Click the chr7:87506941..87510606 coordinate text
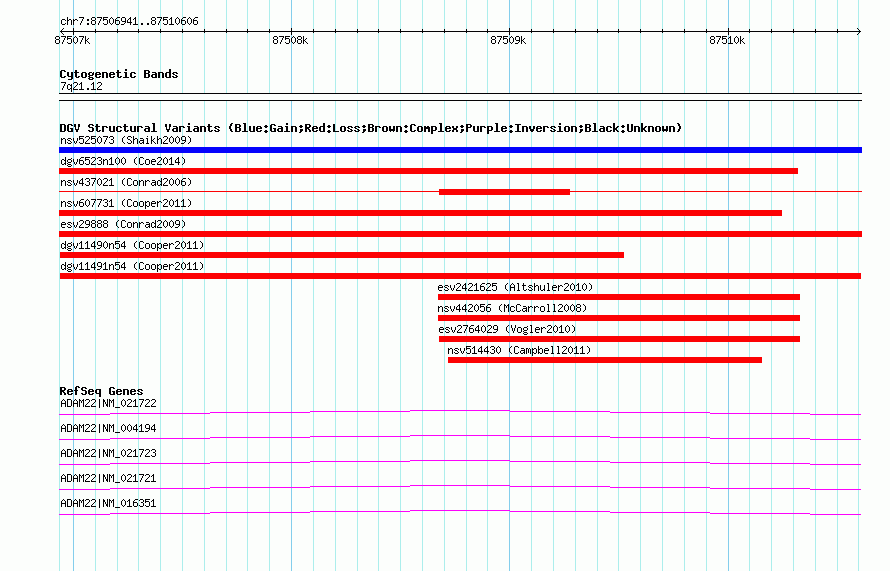This screenshot has width=890, height=571. [x=129, y=22]
